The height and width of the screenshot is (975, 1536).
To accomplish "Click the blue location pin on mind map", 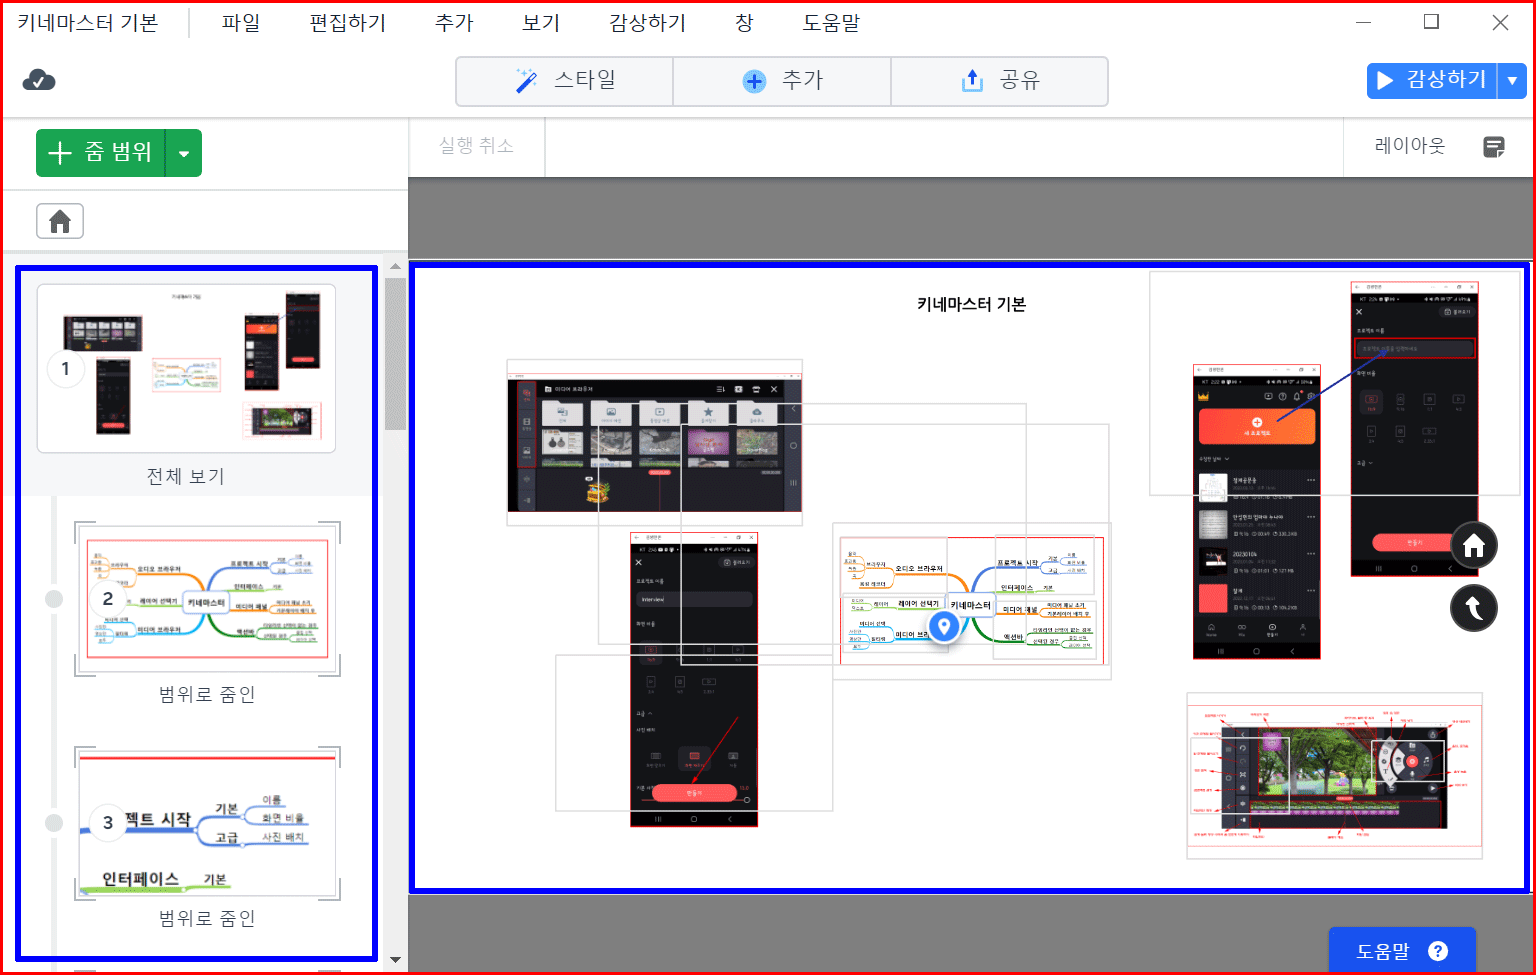I will [x=944, y=627].
